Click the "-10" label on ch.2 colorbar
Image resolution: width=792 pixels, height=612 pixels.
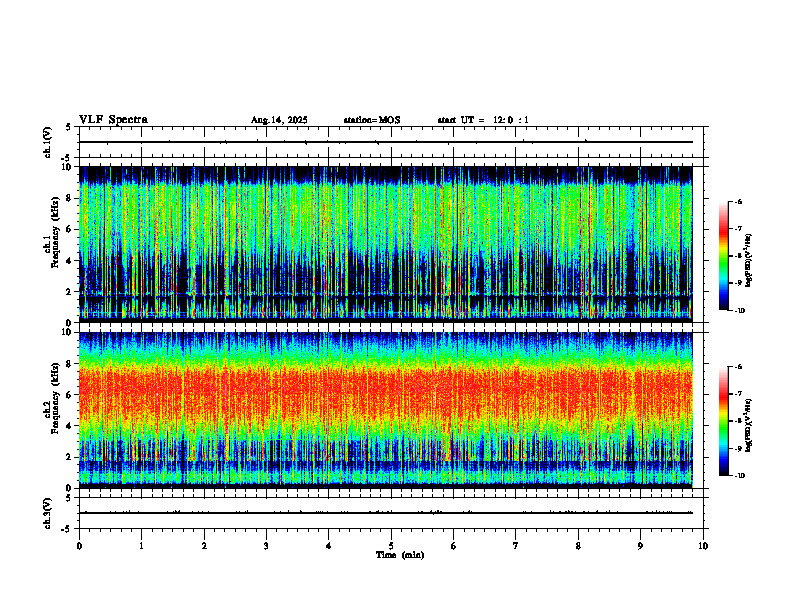click(738, 475)
